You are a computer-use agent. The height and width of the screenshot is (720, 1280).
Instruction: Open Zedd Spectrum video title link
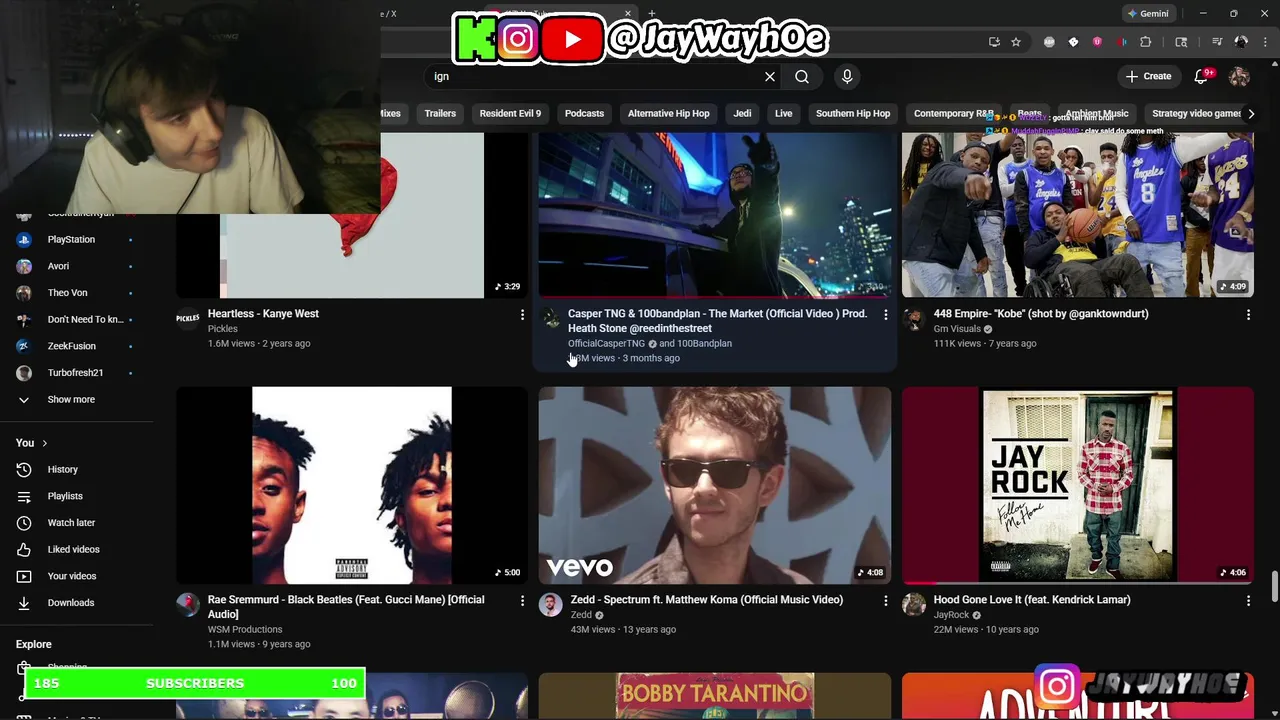[706, 600]
